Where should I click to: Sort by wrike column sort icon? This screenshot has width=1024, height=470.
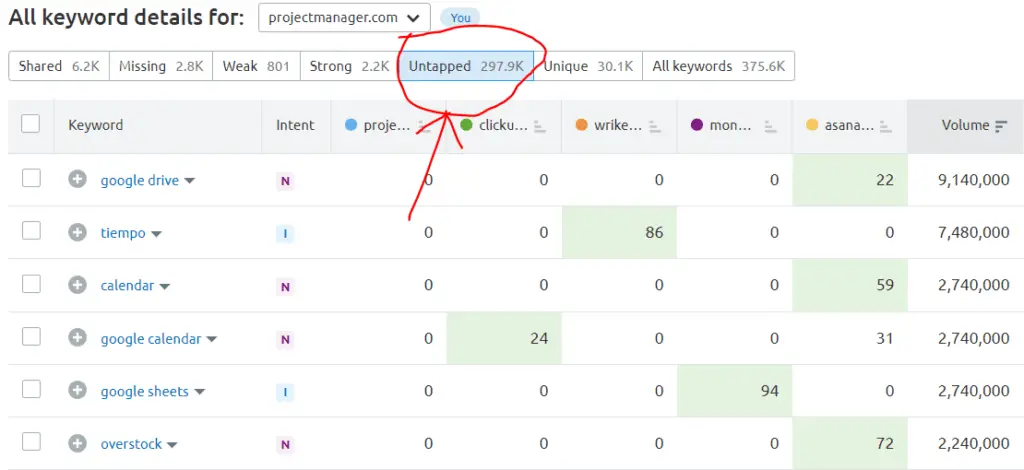655,126
